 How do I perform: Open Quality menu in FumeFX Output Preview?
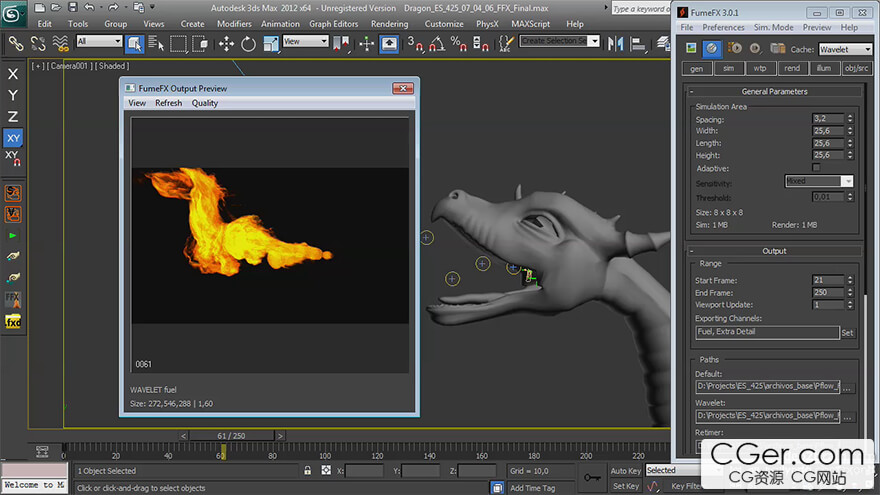click(x=205, y=103)
